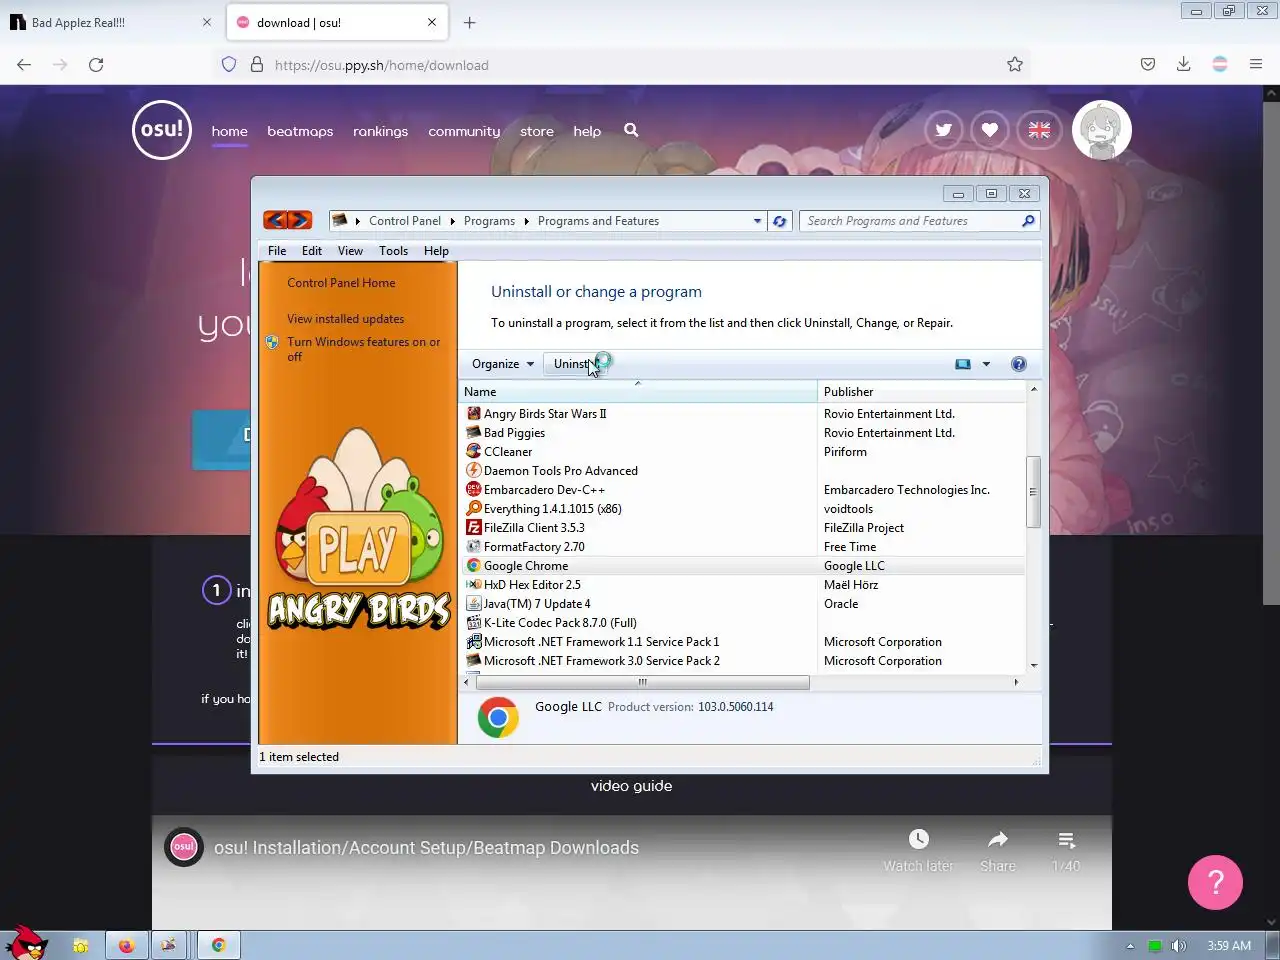Open View installed updates link
Image resolution: width=1280 pixels, height=960 pixels.
(345, 319)
